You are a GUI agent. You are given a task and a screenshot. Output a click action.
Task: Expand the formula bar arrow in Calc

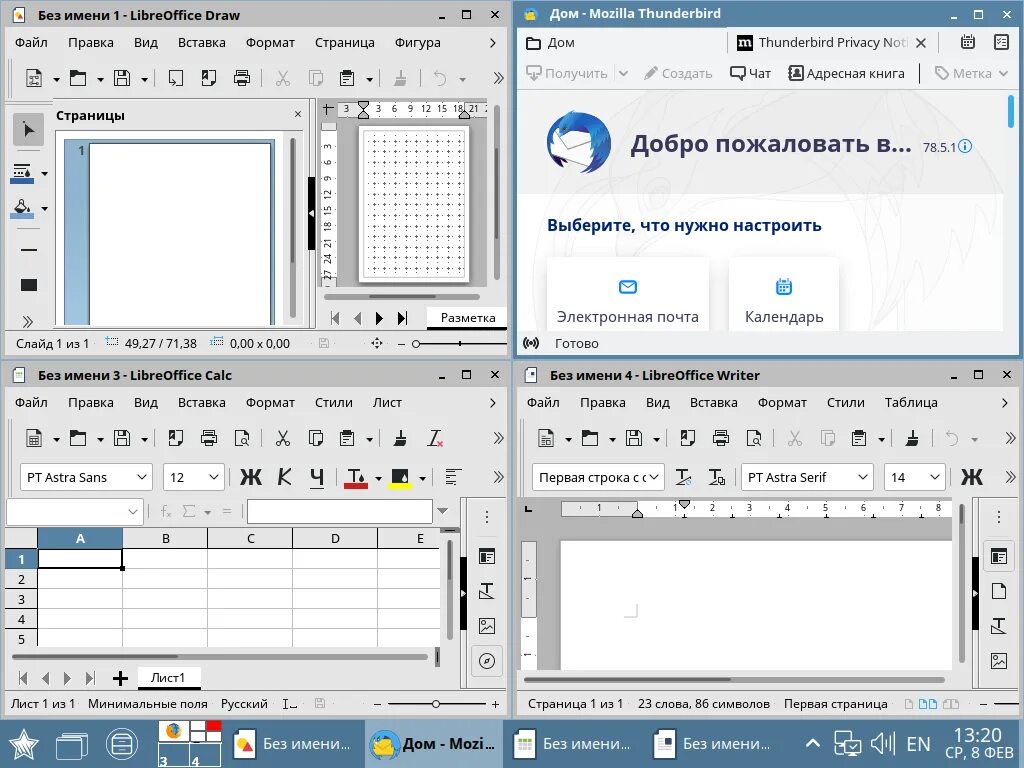tap(443, 511)
